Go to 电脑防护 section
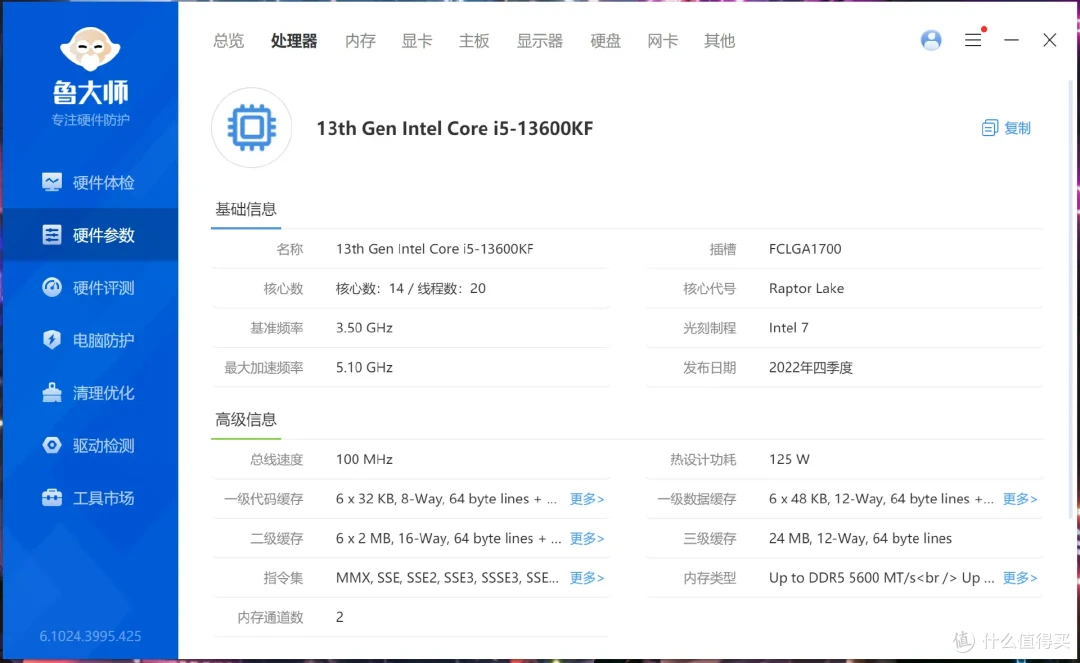The height and width of the screenshot is (663, 1080). 90,340
